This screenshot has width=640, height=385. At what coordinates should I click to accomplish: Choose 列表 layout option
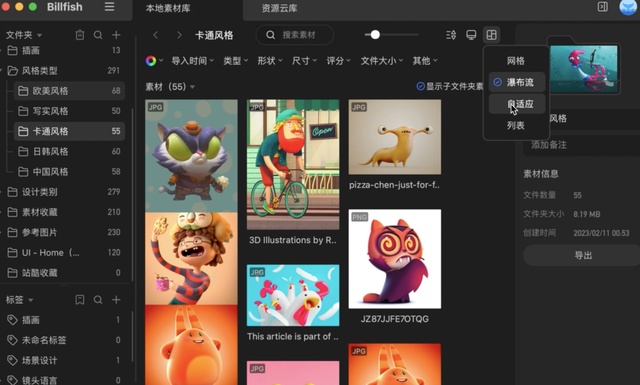coord(517,126)
